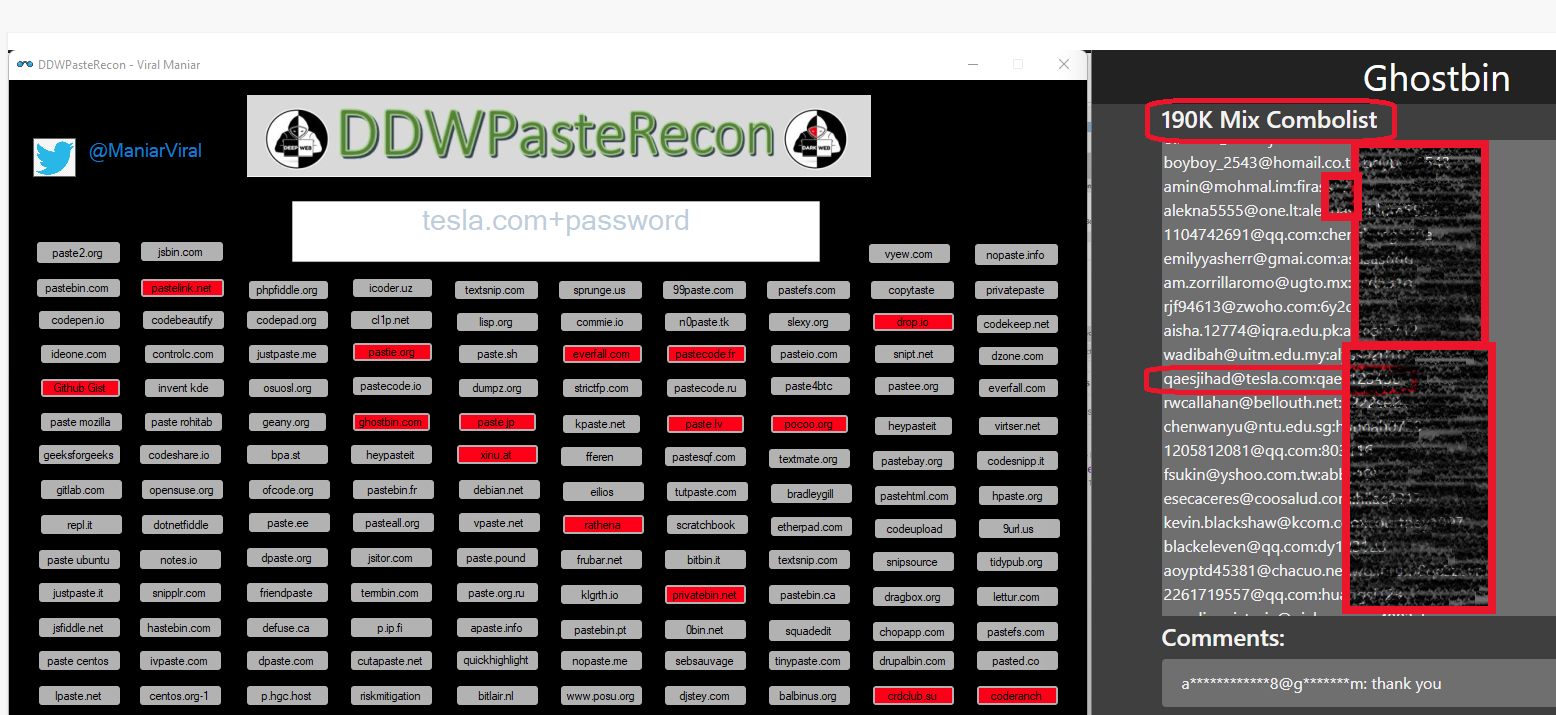Click the geeksforgeeks button

click(79, 455)
